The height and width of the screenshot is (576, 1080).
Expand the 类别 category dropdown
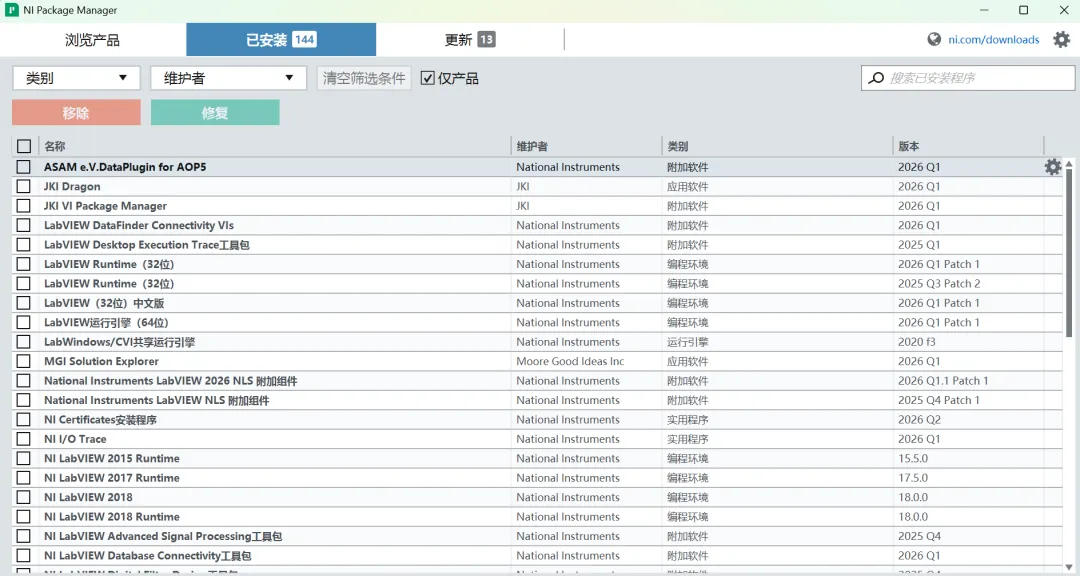click(76, 78)
